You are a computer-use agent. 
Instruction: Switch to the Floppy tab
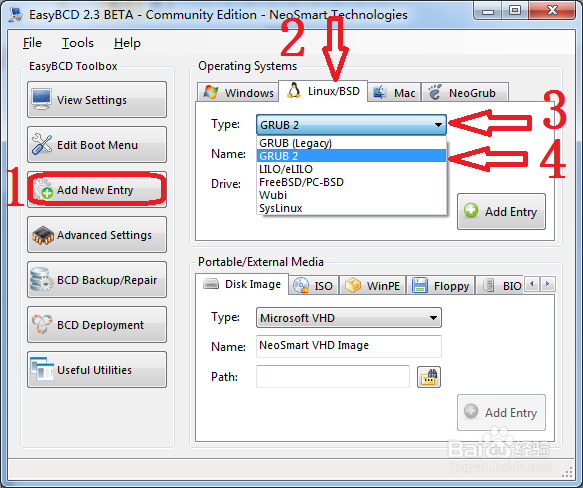[441, 285]
